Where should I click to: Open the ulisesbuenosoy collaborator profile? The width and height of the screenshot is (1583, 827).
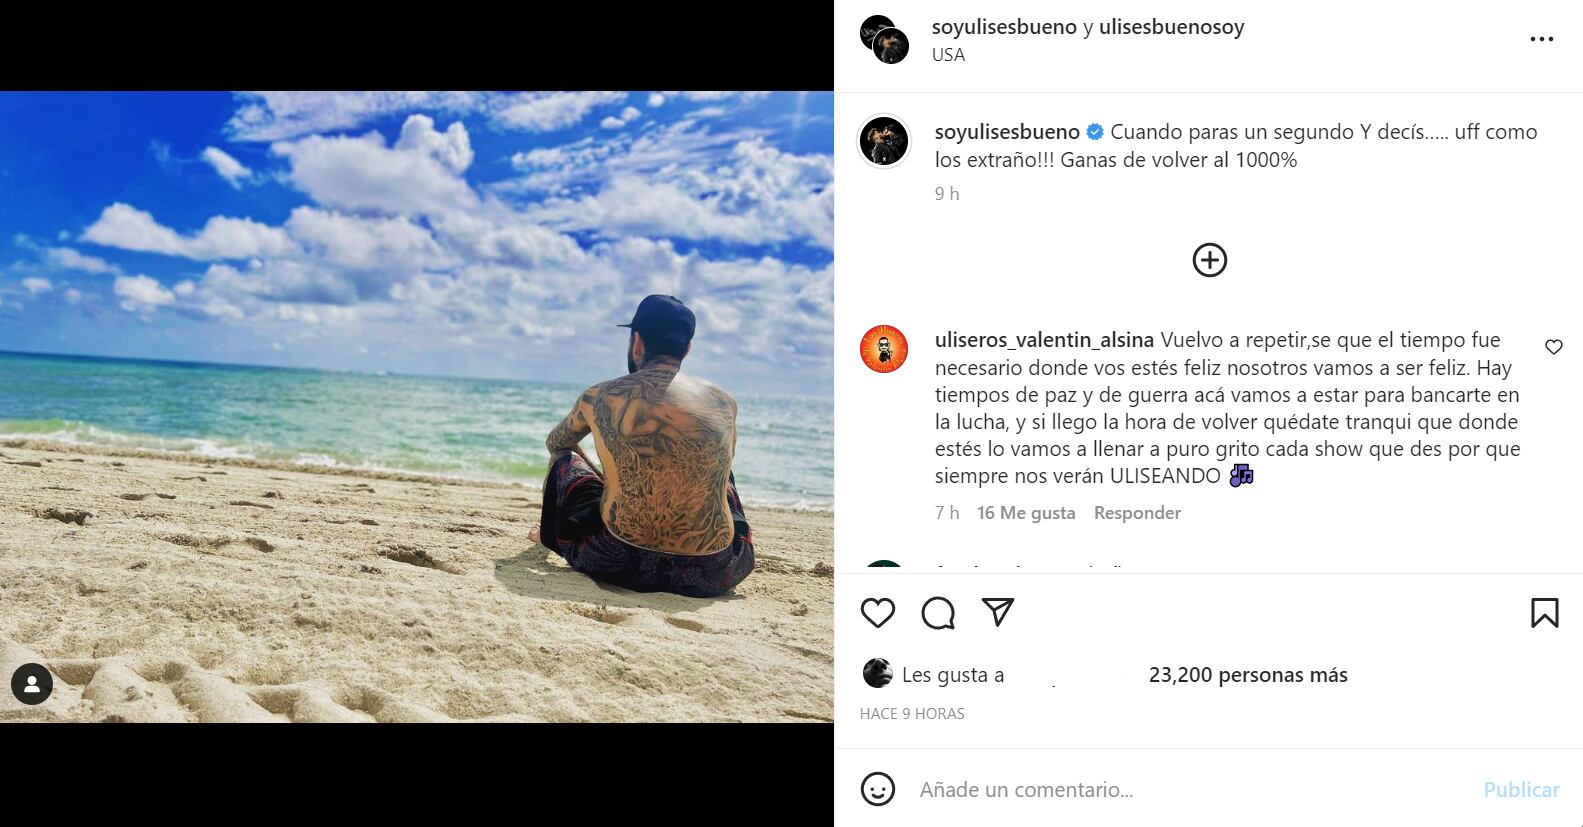(x=1172, y=27)
